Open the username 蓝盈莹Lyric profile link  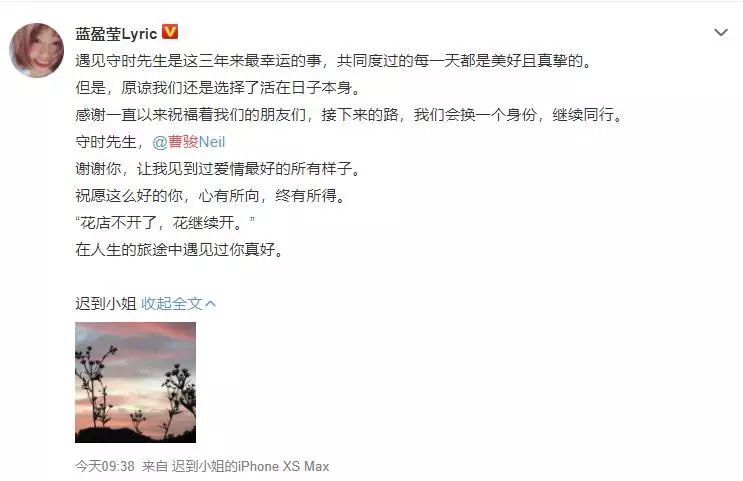[x=116, y=34]
